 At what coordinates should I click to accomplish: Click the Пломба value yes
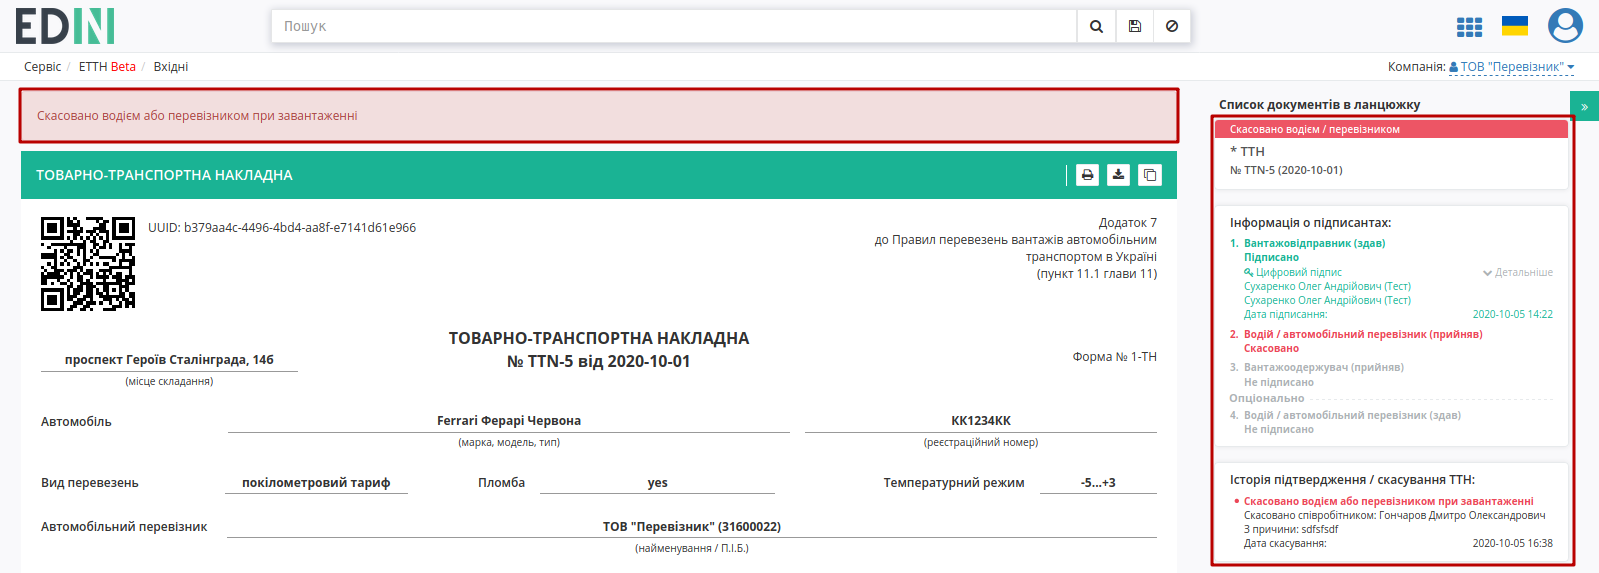657,483
